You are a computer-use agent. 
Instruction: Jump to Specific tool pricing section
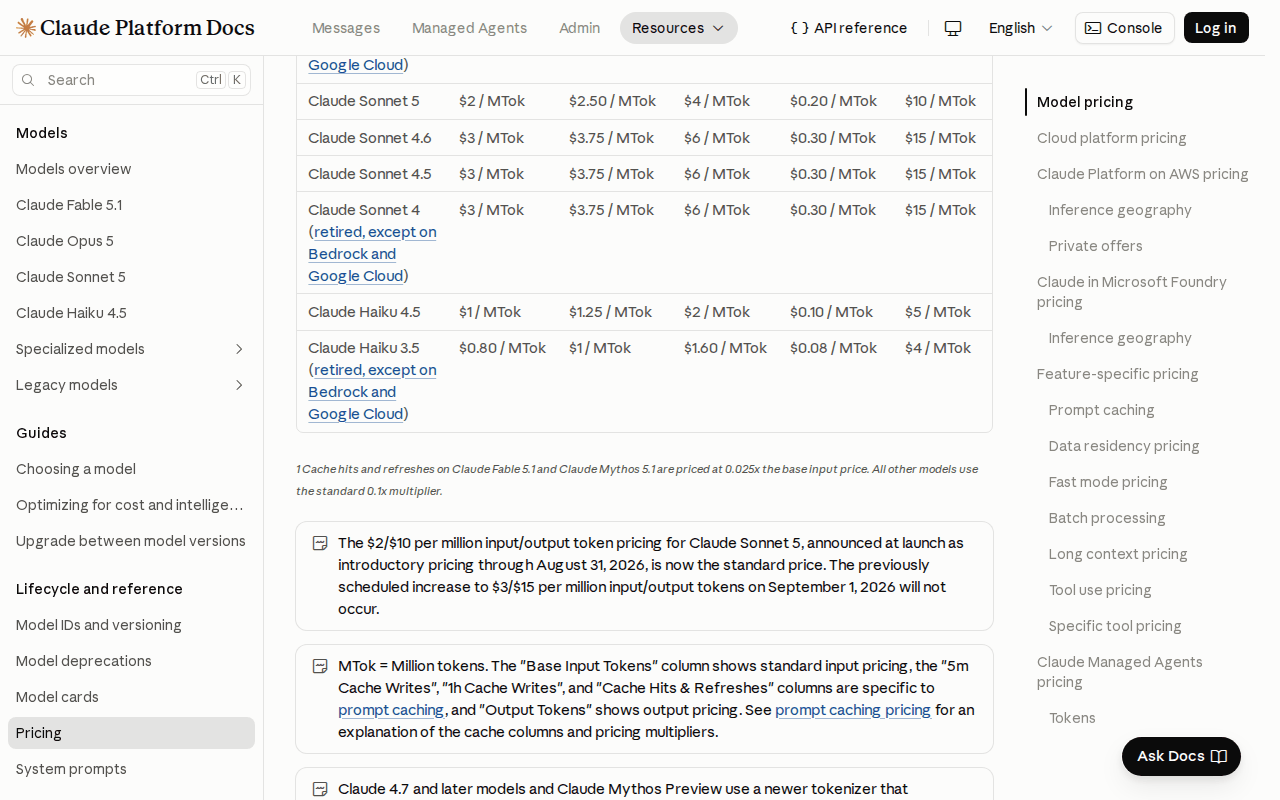1115,626
